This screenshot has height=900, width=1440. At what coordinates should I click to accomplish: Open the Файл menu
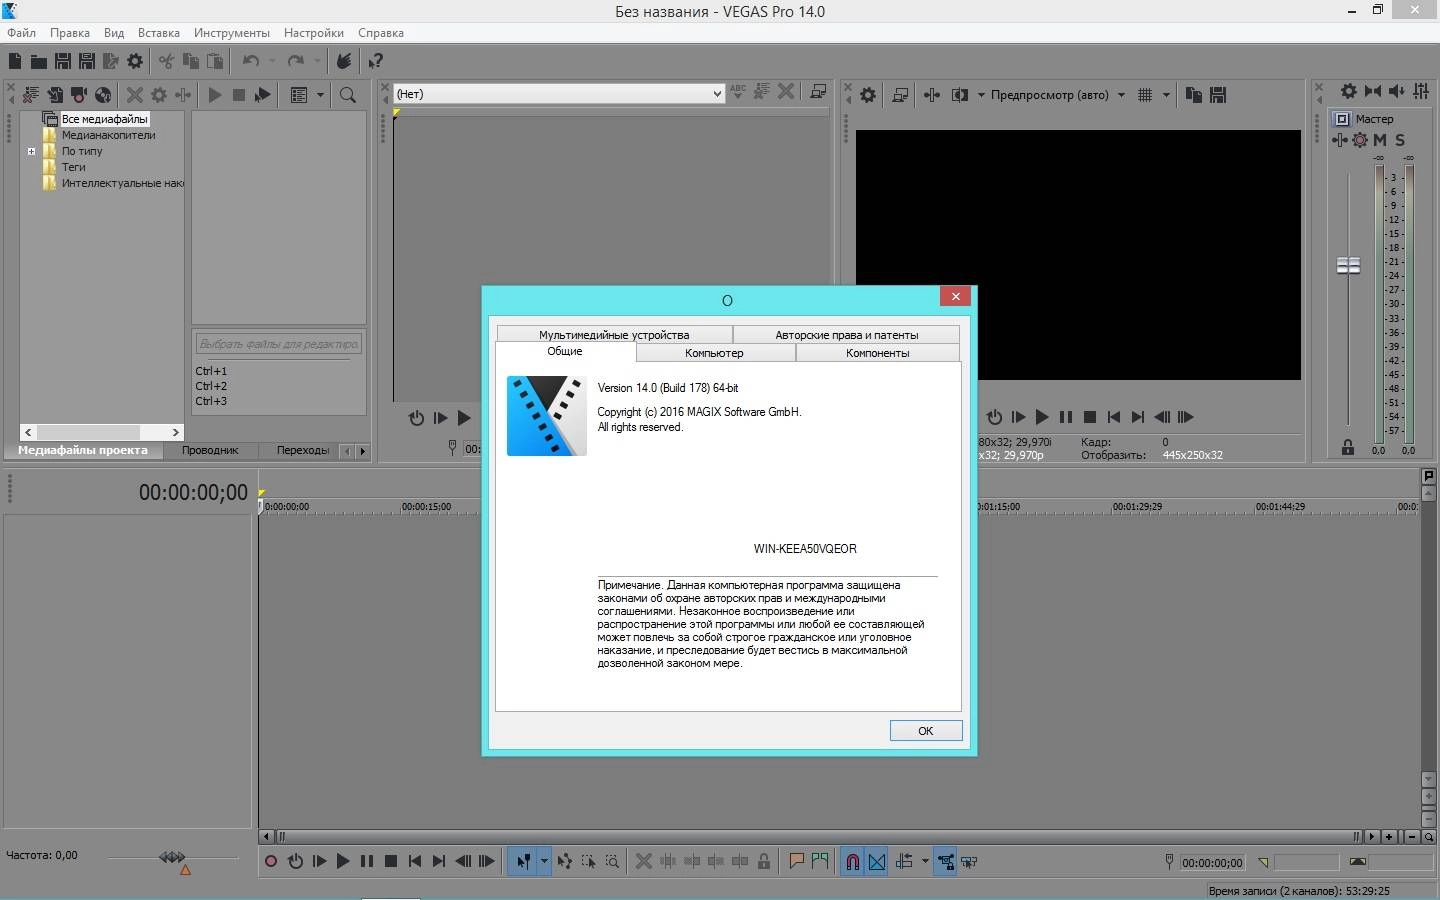[x=21, y=33]
